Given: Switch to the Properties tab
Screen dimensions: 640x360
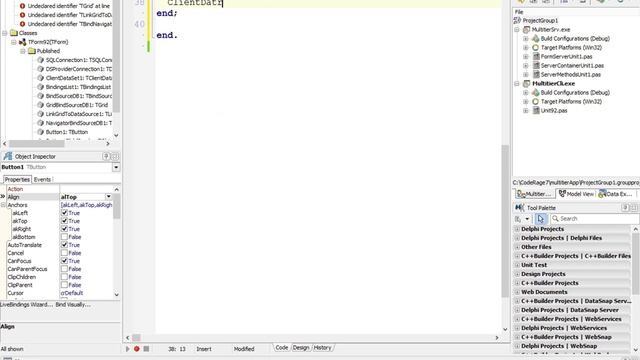Looking at the screenshot, I should (x=17, y=180).
